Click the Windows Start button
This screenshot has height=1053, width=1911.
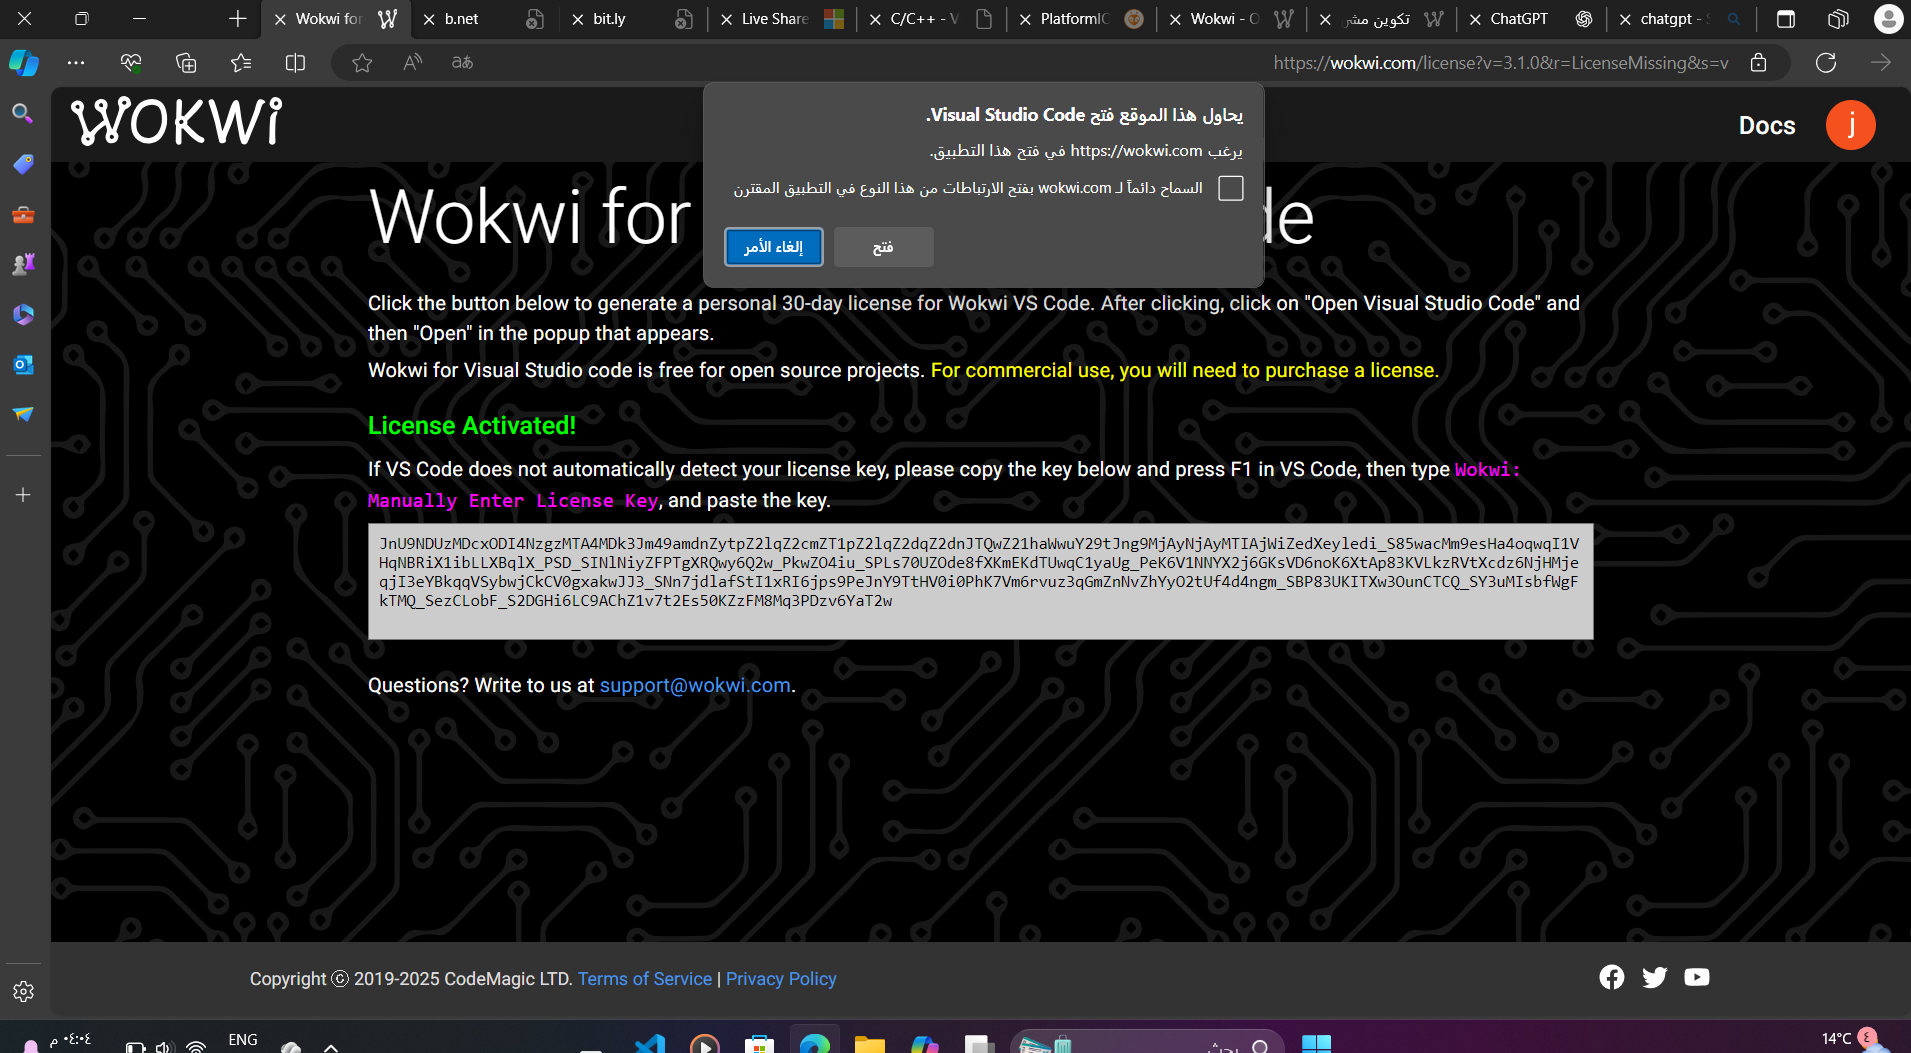click(1316, 1043)
